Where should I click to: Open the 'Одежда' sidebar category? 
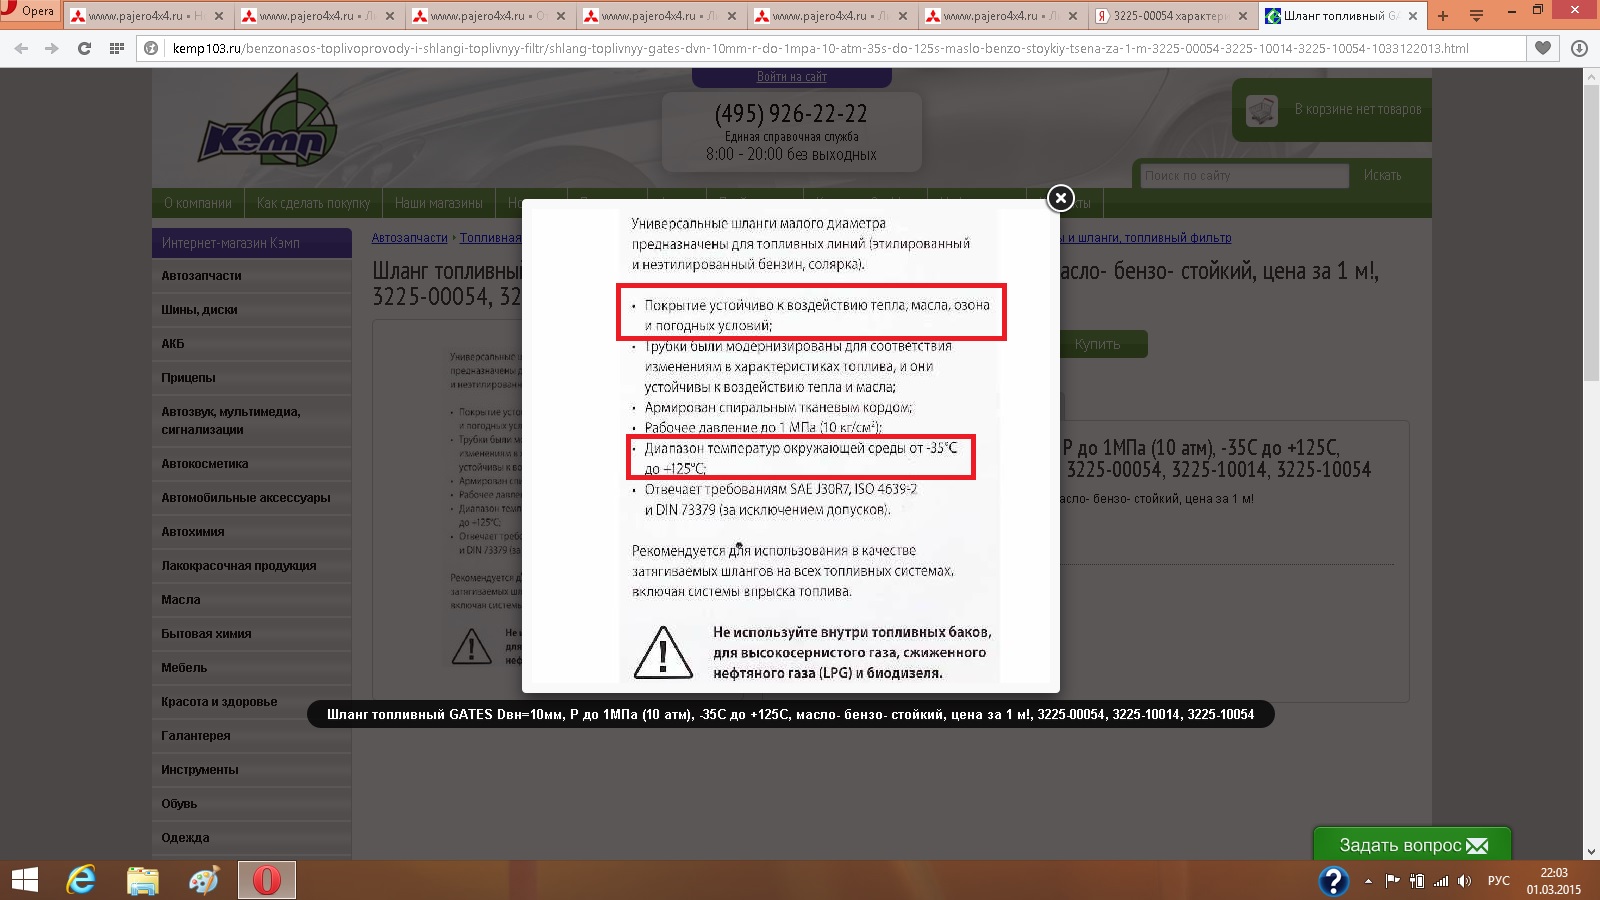(x=252, y=838)
